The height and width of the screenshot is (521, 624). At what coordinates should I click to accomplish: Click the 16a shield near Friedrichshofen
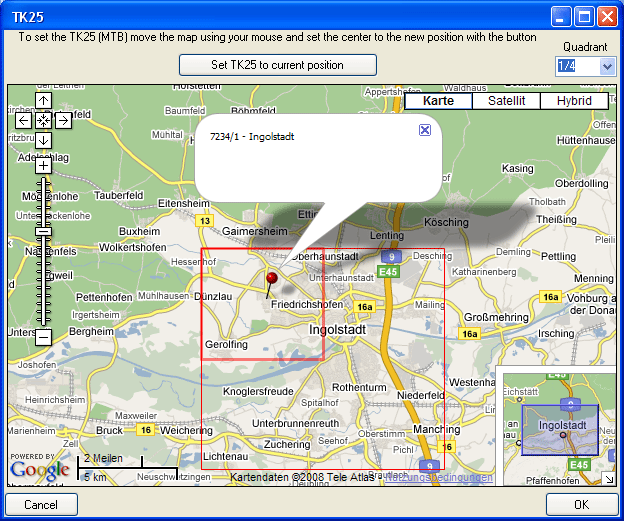(365, 307)
